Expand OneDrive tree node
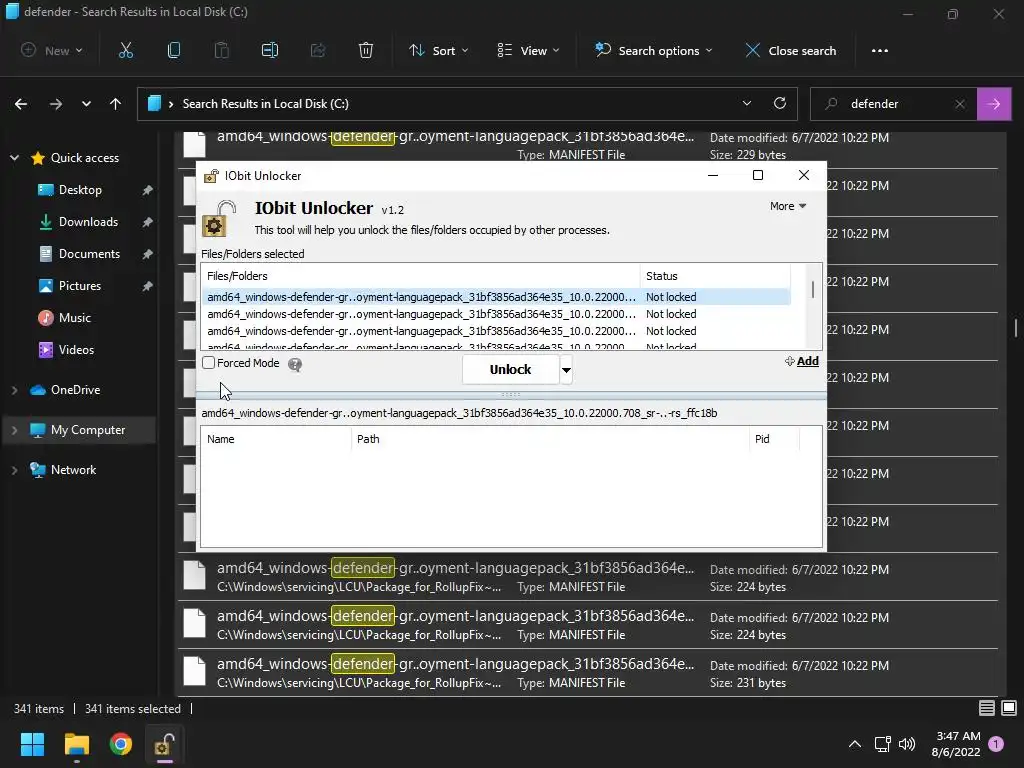Screen dimensions: 1024x768 [x=14, y=390]
